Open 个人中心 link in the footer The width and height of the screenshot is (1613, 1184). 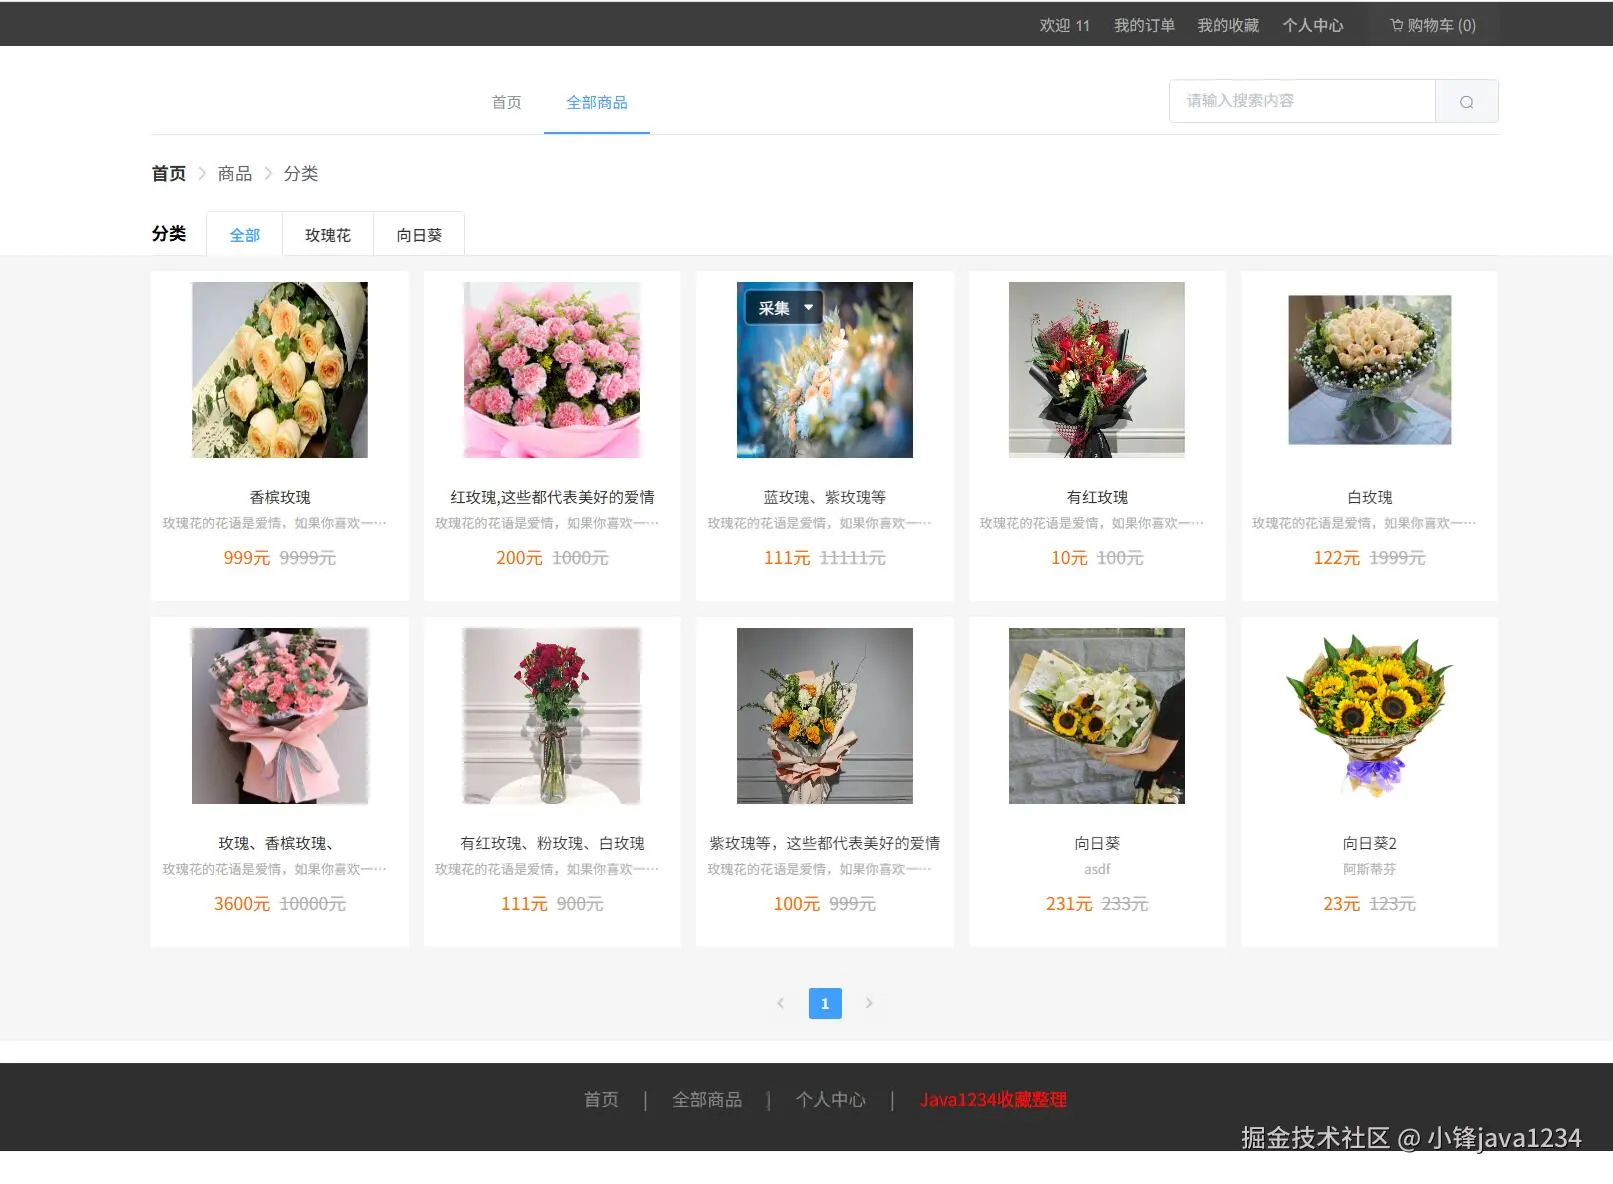tap(830, 1100)
